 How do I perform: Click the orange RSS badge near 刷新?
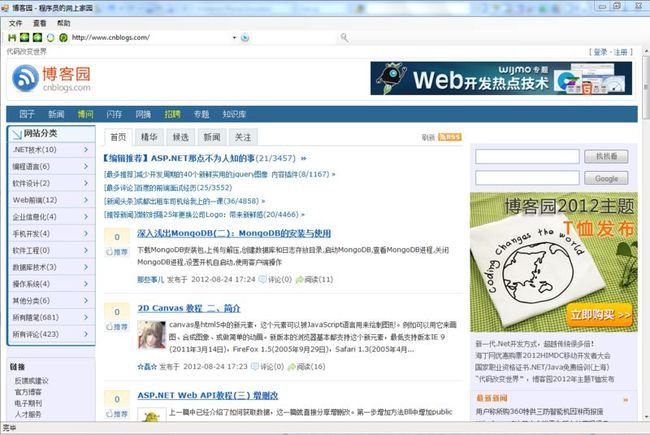click(450, 137)
